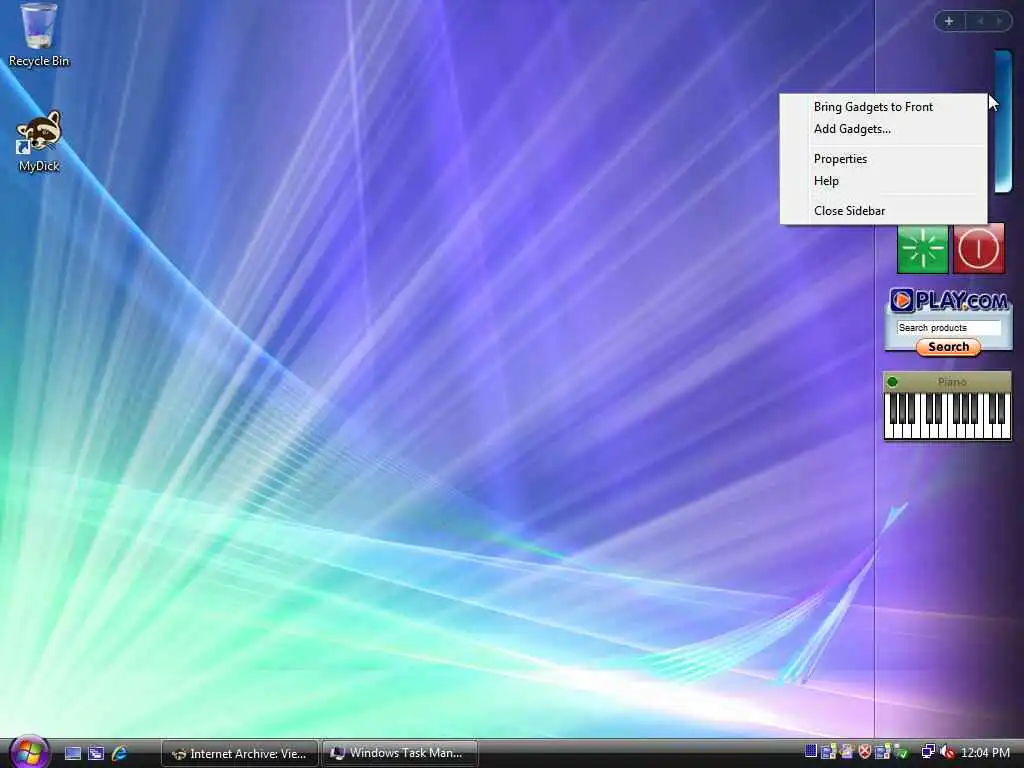Click the PLAY.COM logo in the gadget
The height and width of the screenshot is (768, 1024).
point(949,300)
